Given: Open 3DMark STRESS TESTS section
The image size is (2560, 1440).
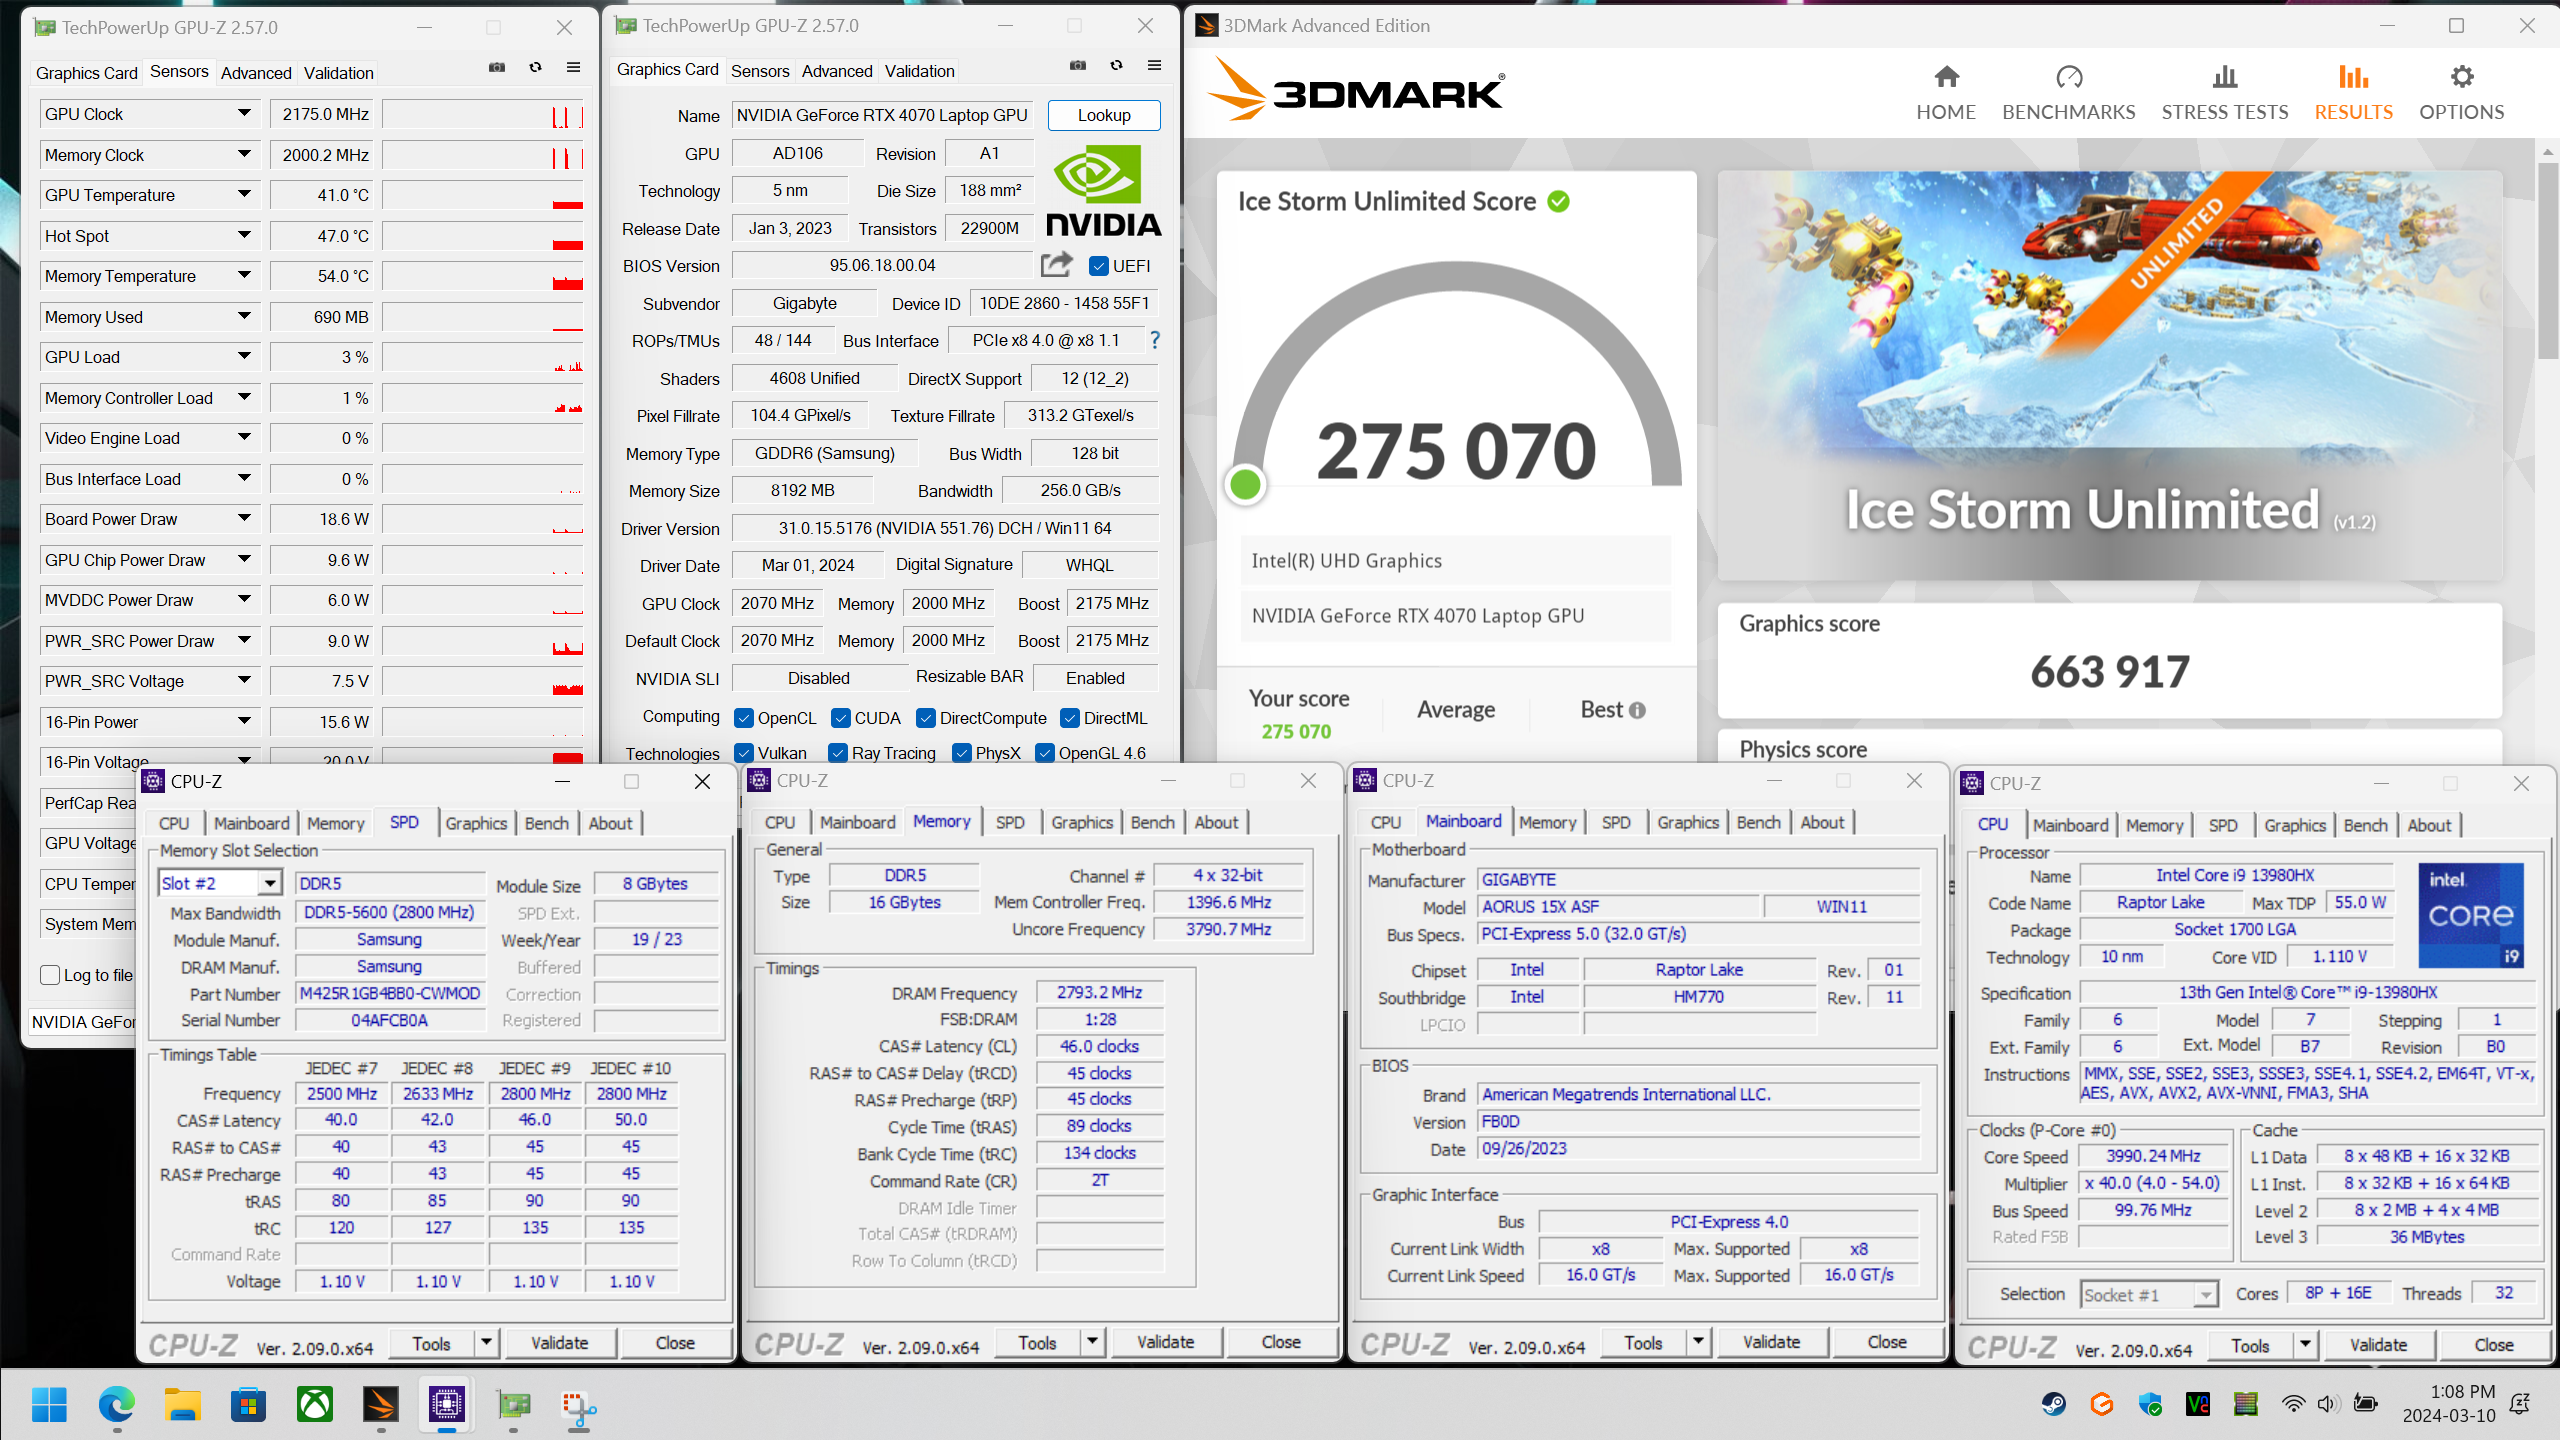Looking at the screenshot, I should tap(2225, 92).
